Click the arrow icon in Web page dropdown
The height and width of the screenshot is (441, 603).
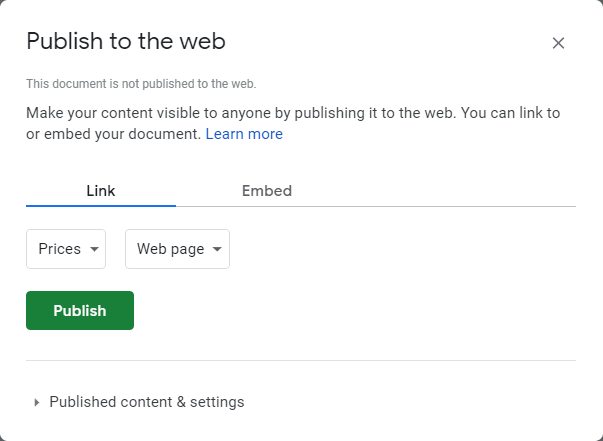[x=218, y=250]
